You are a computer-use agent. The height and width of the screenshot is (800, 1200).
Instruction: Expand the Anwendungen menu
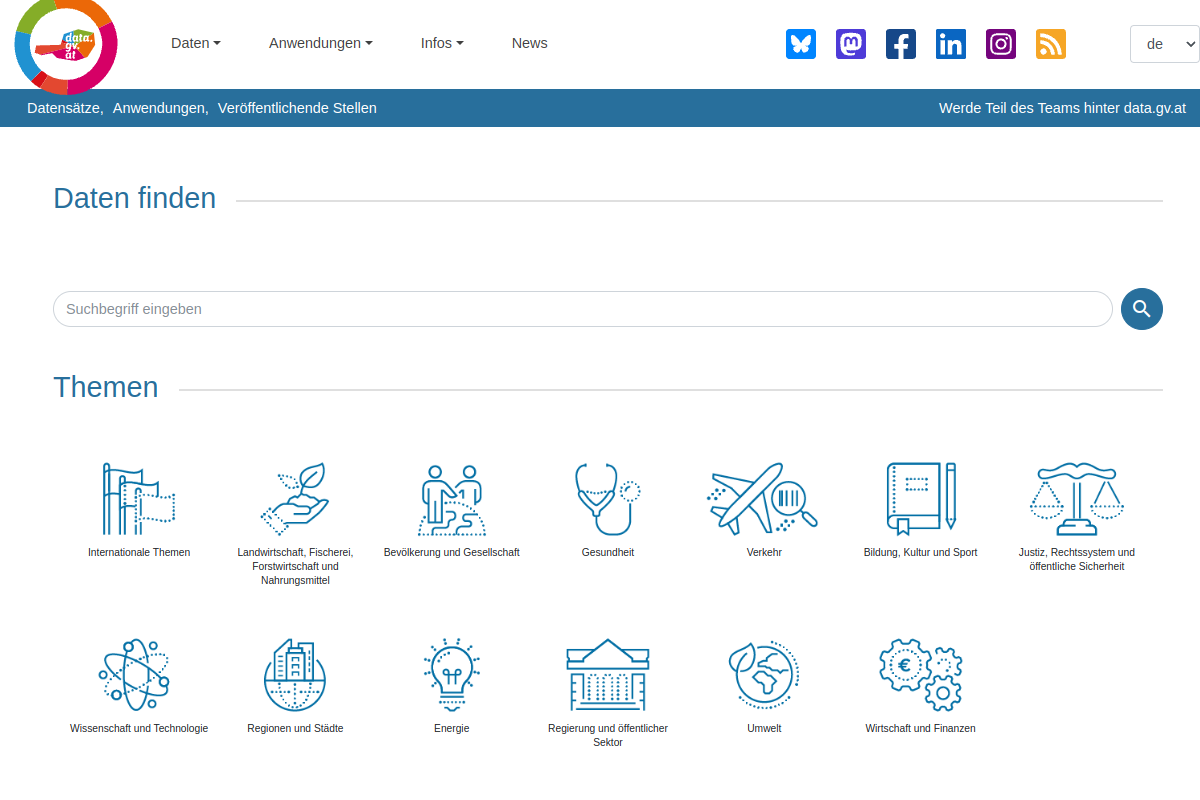click(321, 43)
